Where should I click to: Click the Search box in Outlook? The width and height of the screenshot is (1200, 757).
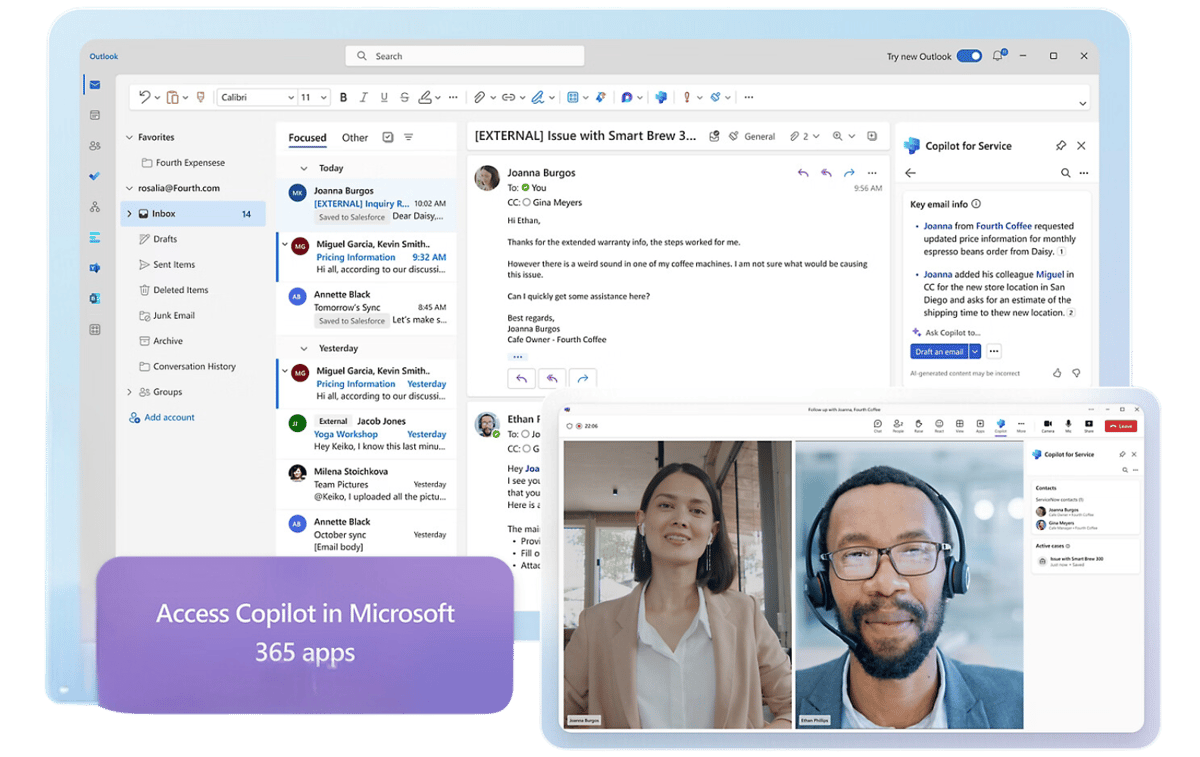[x=465, y=56]
